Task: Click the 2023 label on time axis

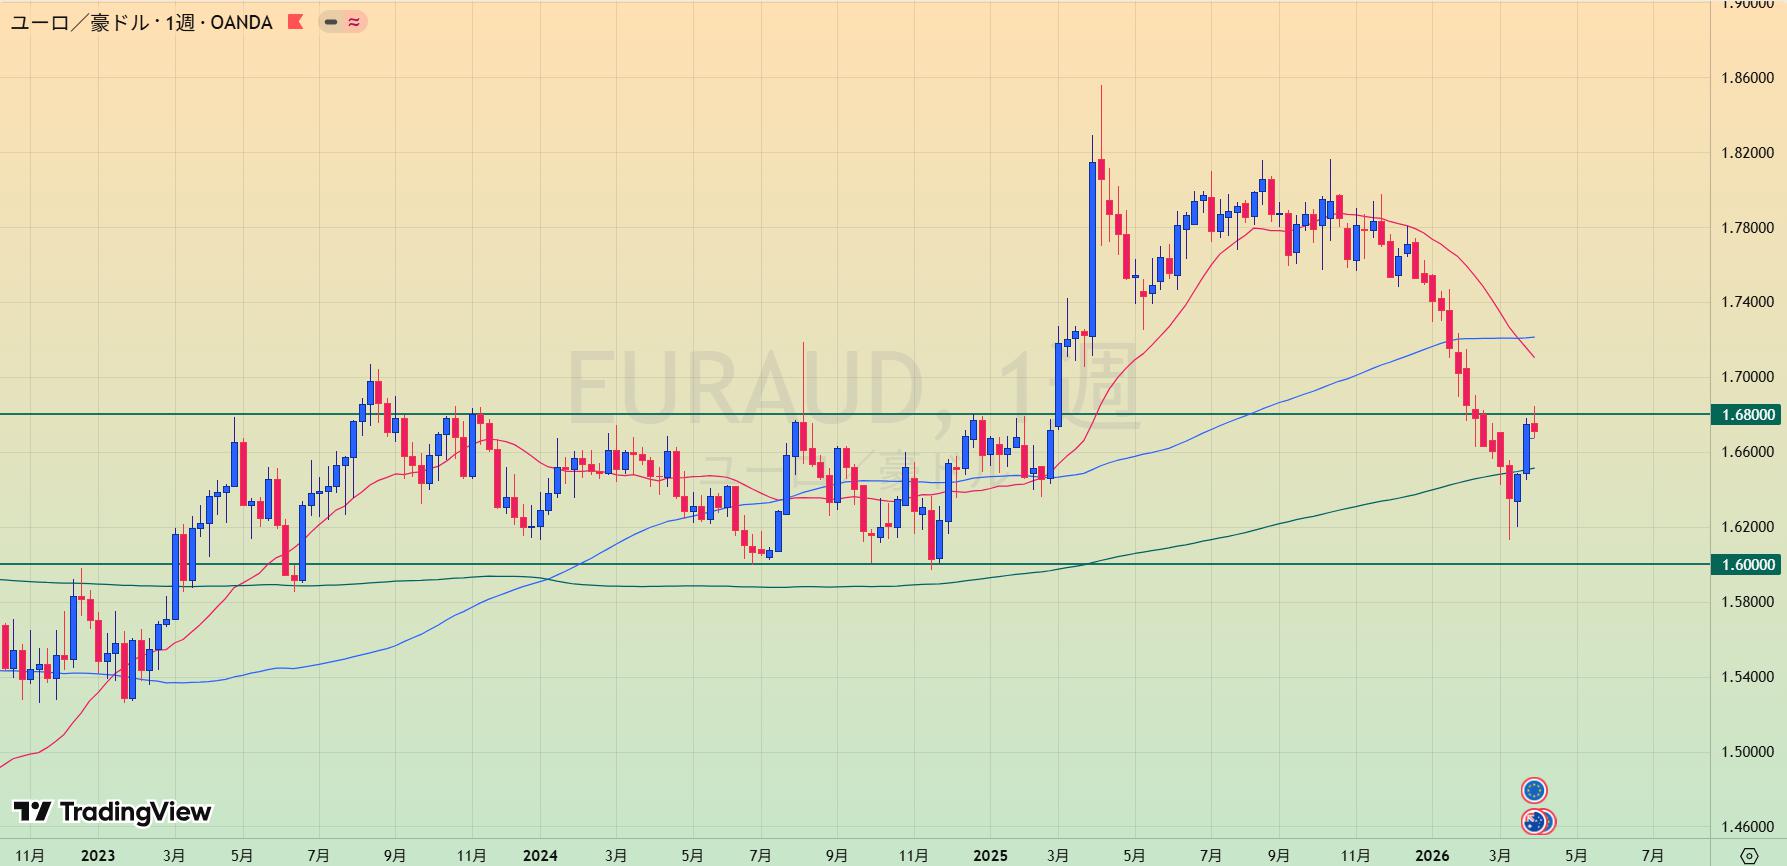Action: [98, 855]
